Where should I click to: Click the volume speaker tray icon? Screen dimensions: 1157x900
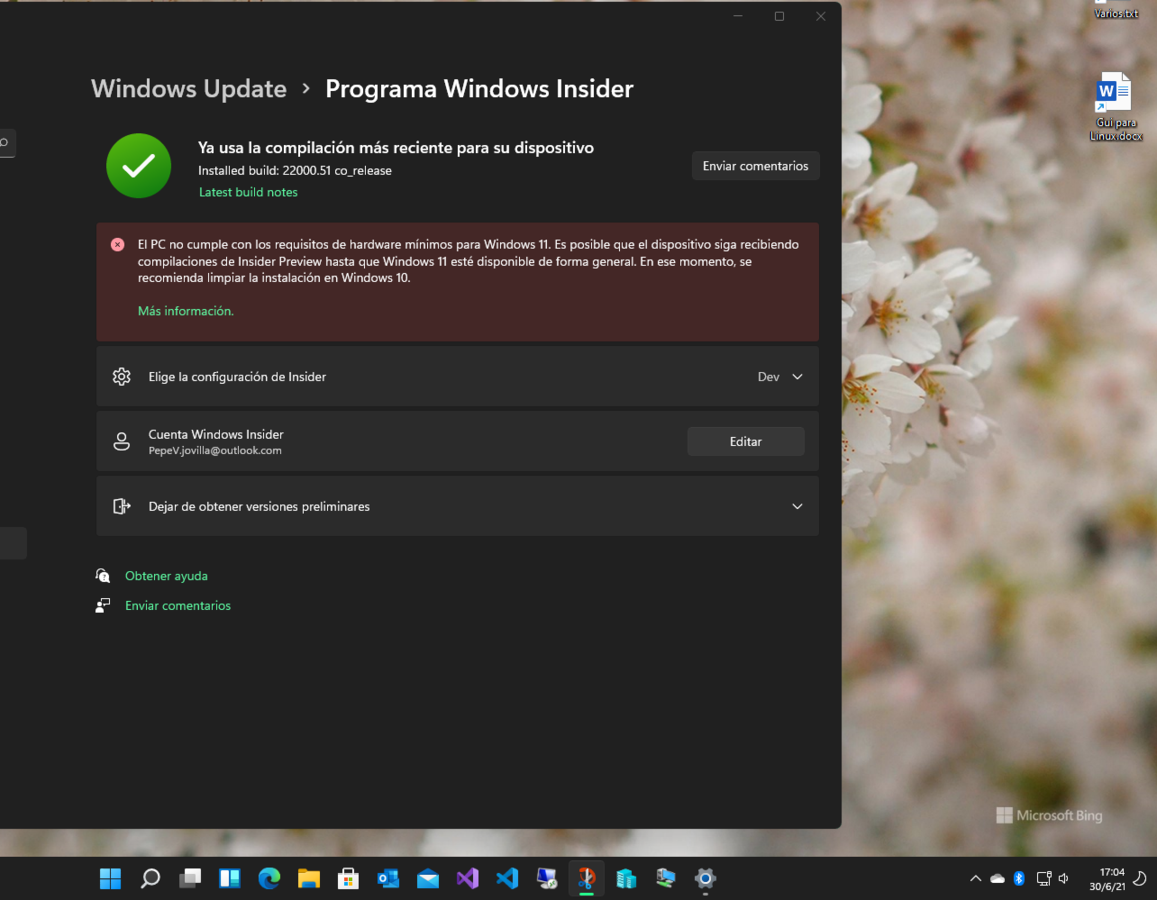pos(1064,878)
